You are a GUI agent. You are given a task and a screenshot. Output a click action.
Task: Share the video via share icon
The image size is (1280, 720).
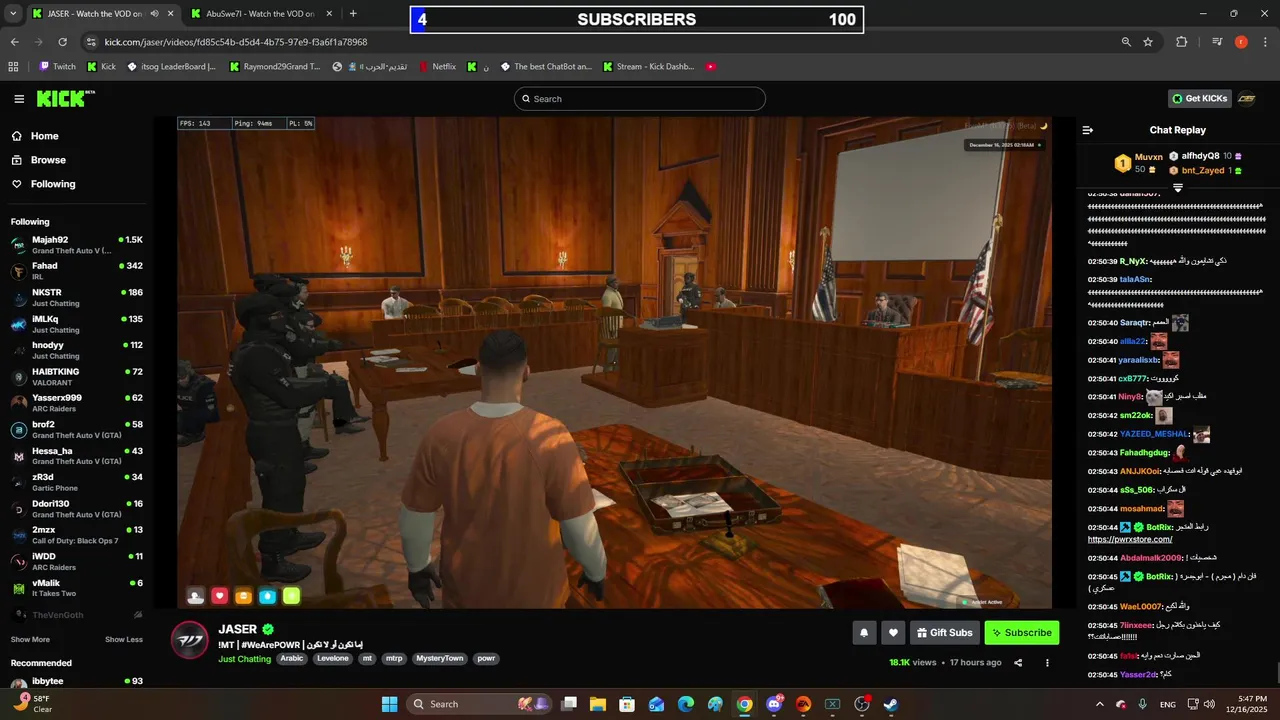(1018, 662)
